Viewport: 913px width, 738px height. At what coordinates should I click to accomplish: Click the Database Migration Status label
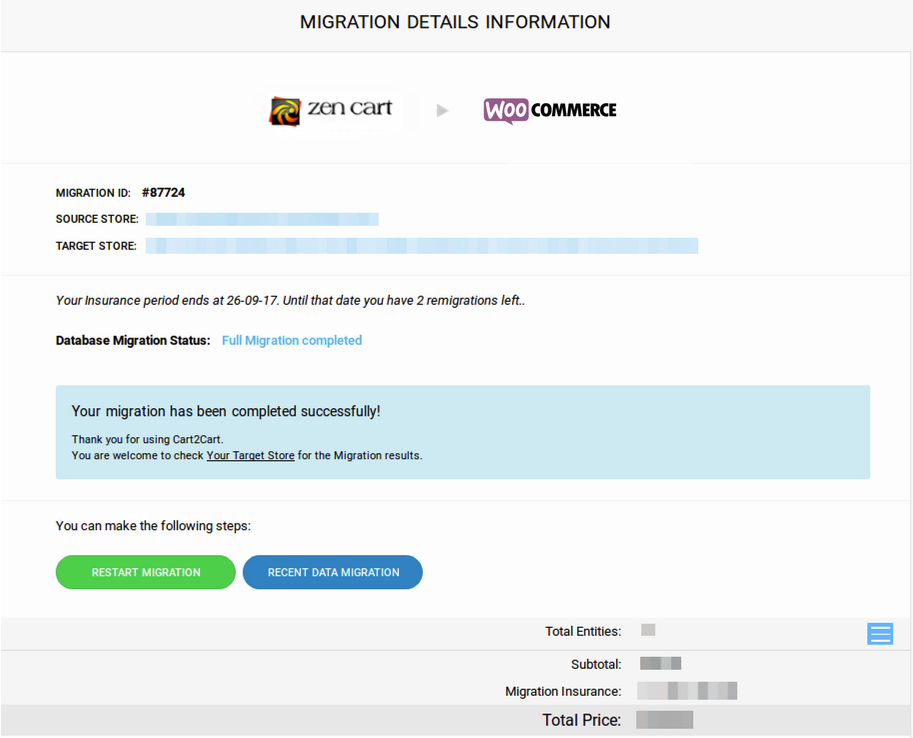pos(133,340)
